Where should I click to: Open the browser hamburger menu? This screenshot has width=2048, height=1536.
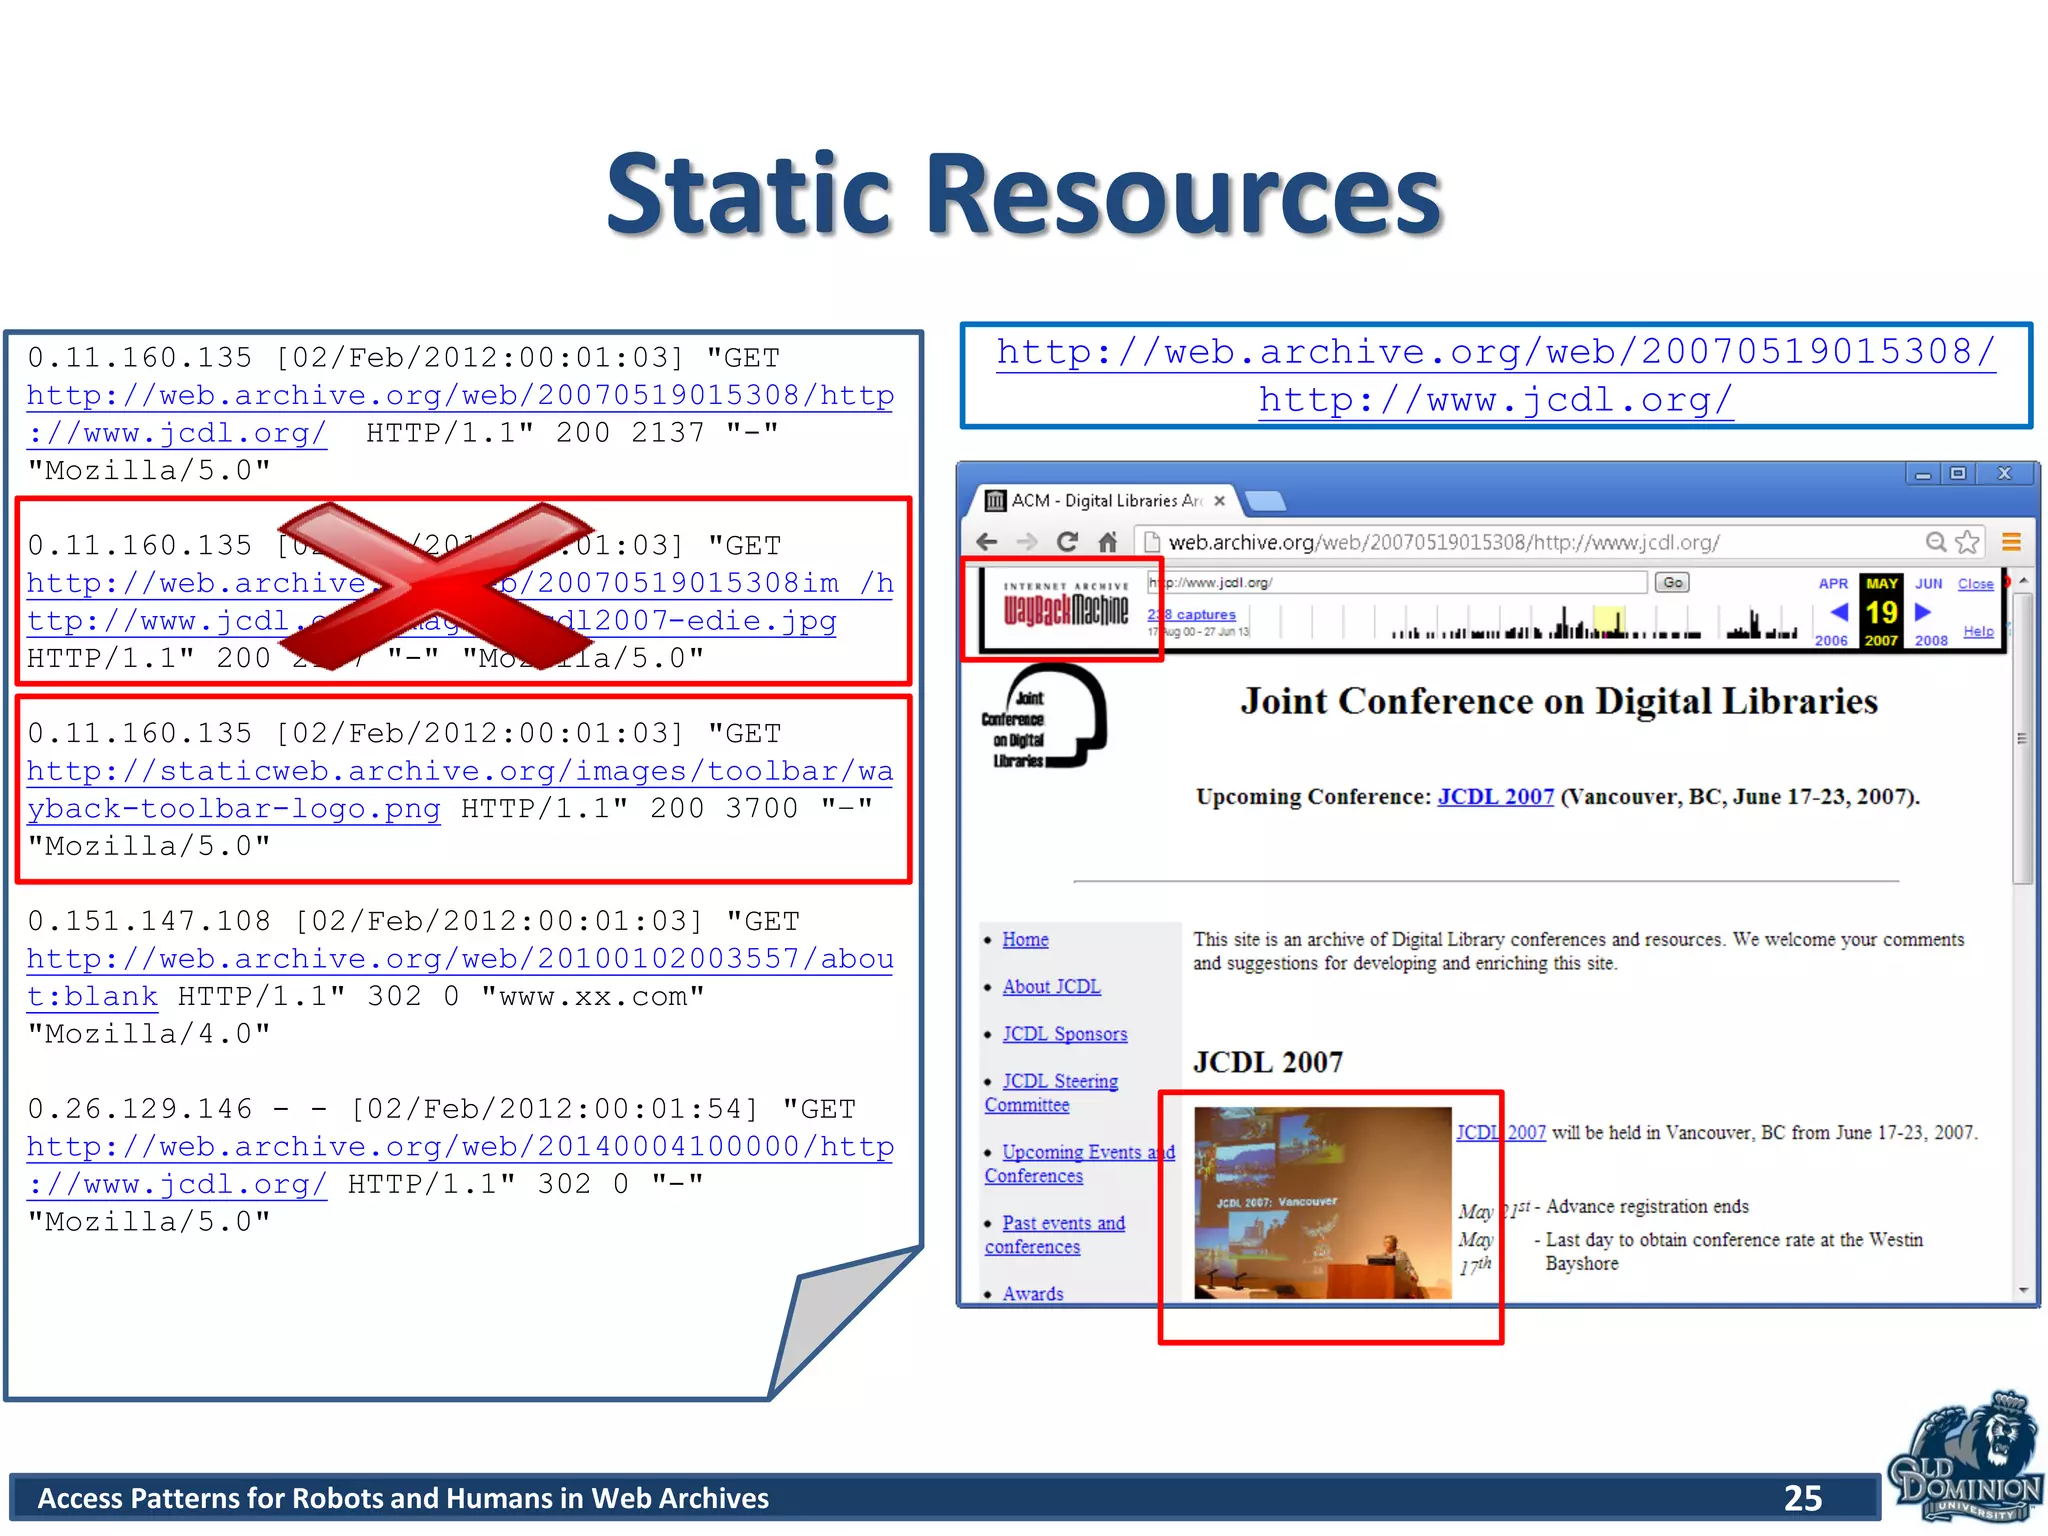point(2011,542)
